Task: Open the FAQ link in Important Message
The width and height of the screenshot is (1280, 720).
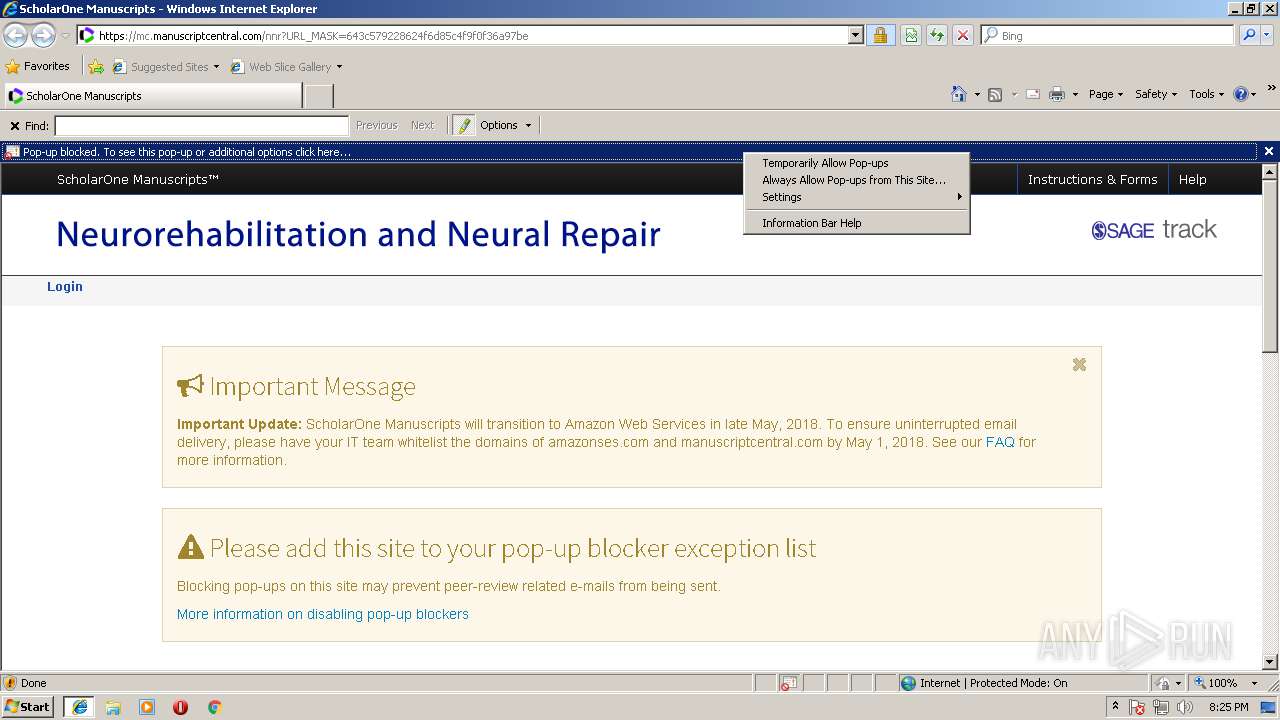Action: (1000, 442)
